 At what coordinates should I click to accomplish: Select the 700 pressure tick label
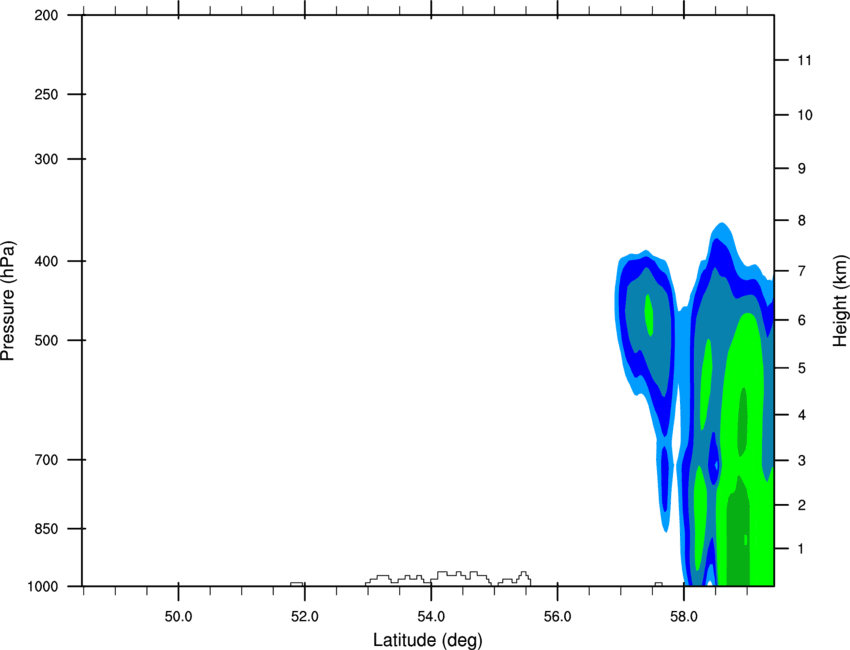[46, 460]
